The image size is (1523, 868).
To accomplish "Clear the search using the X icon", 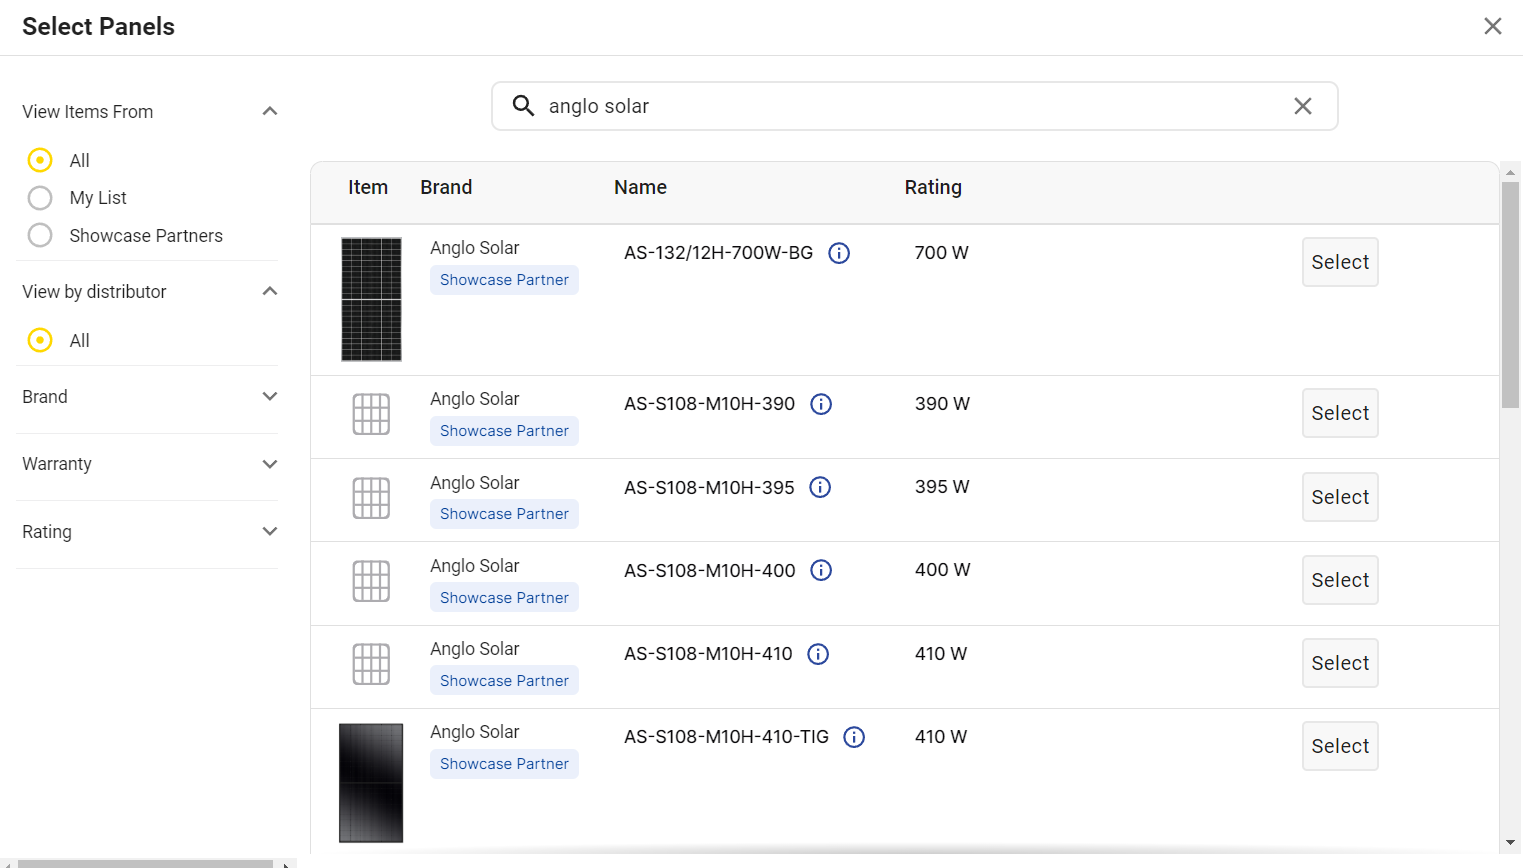I will tap(1303, 105).
